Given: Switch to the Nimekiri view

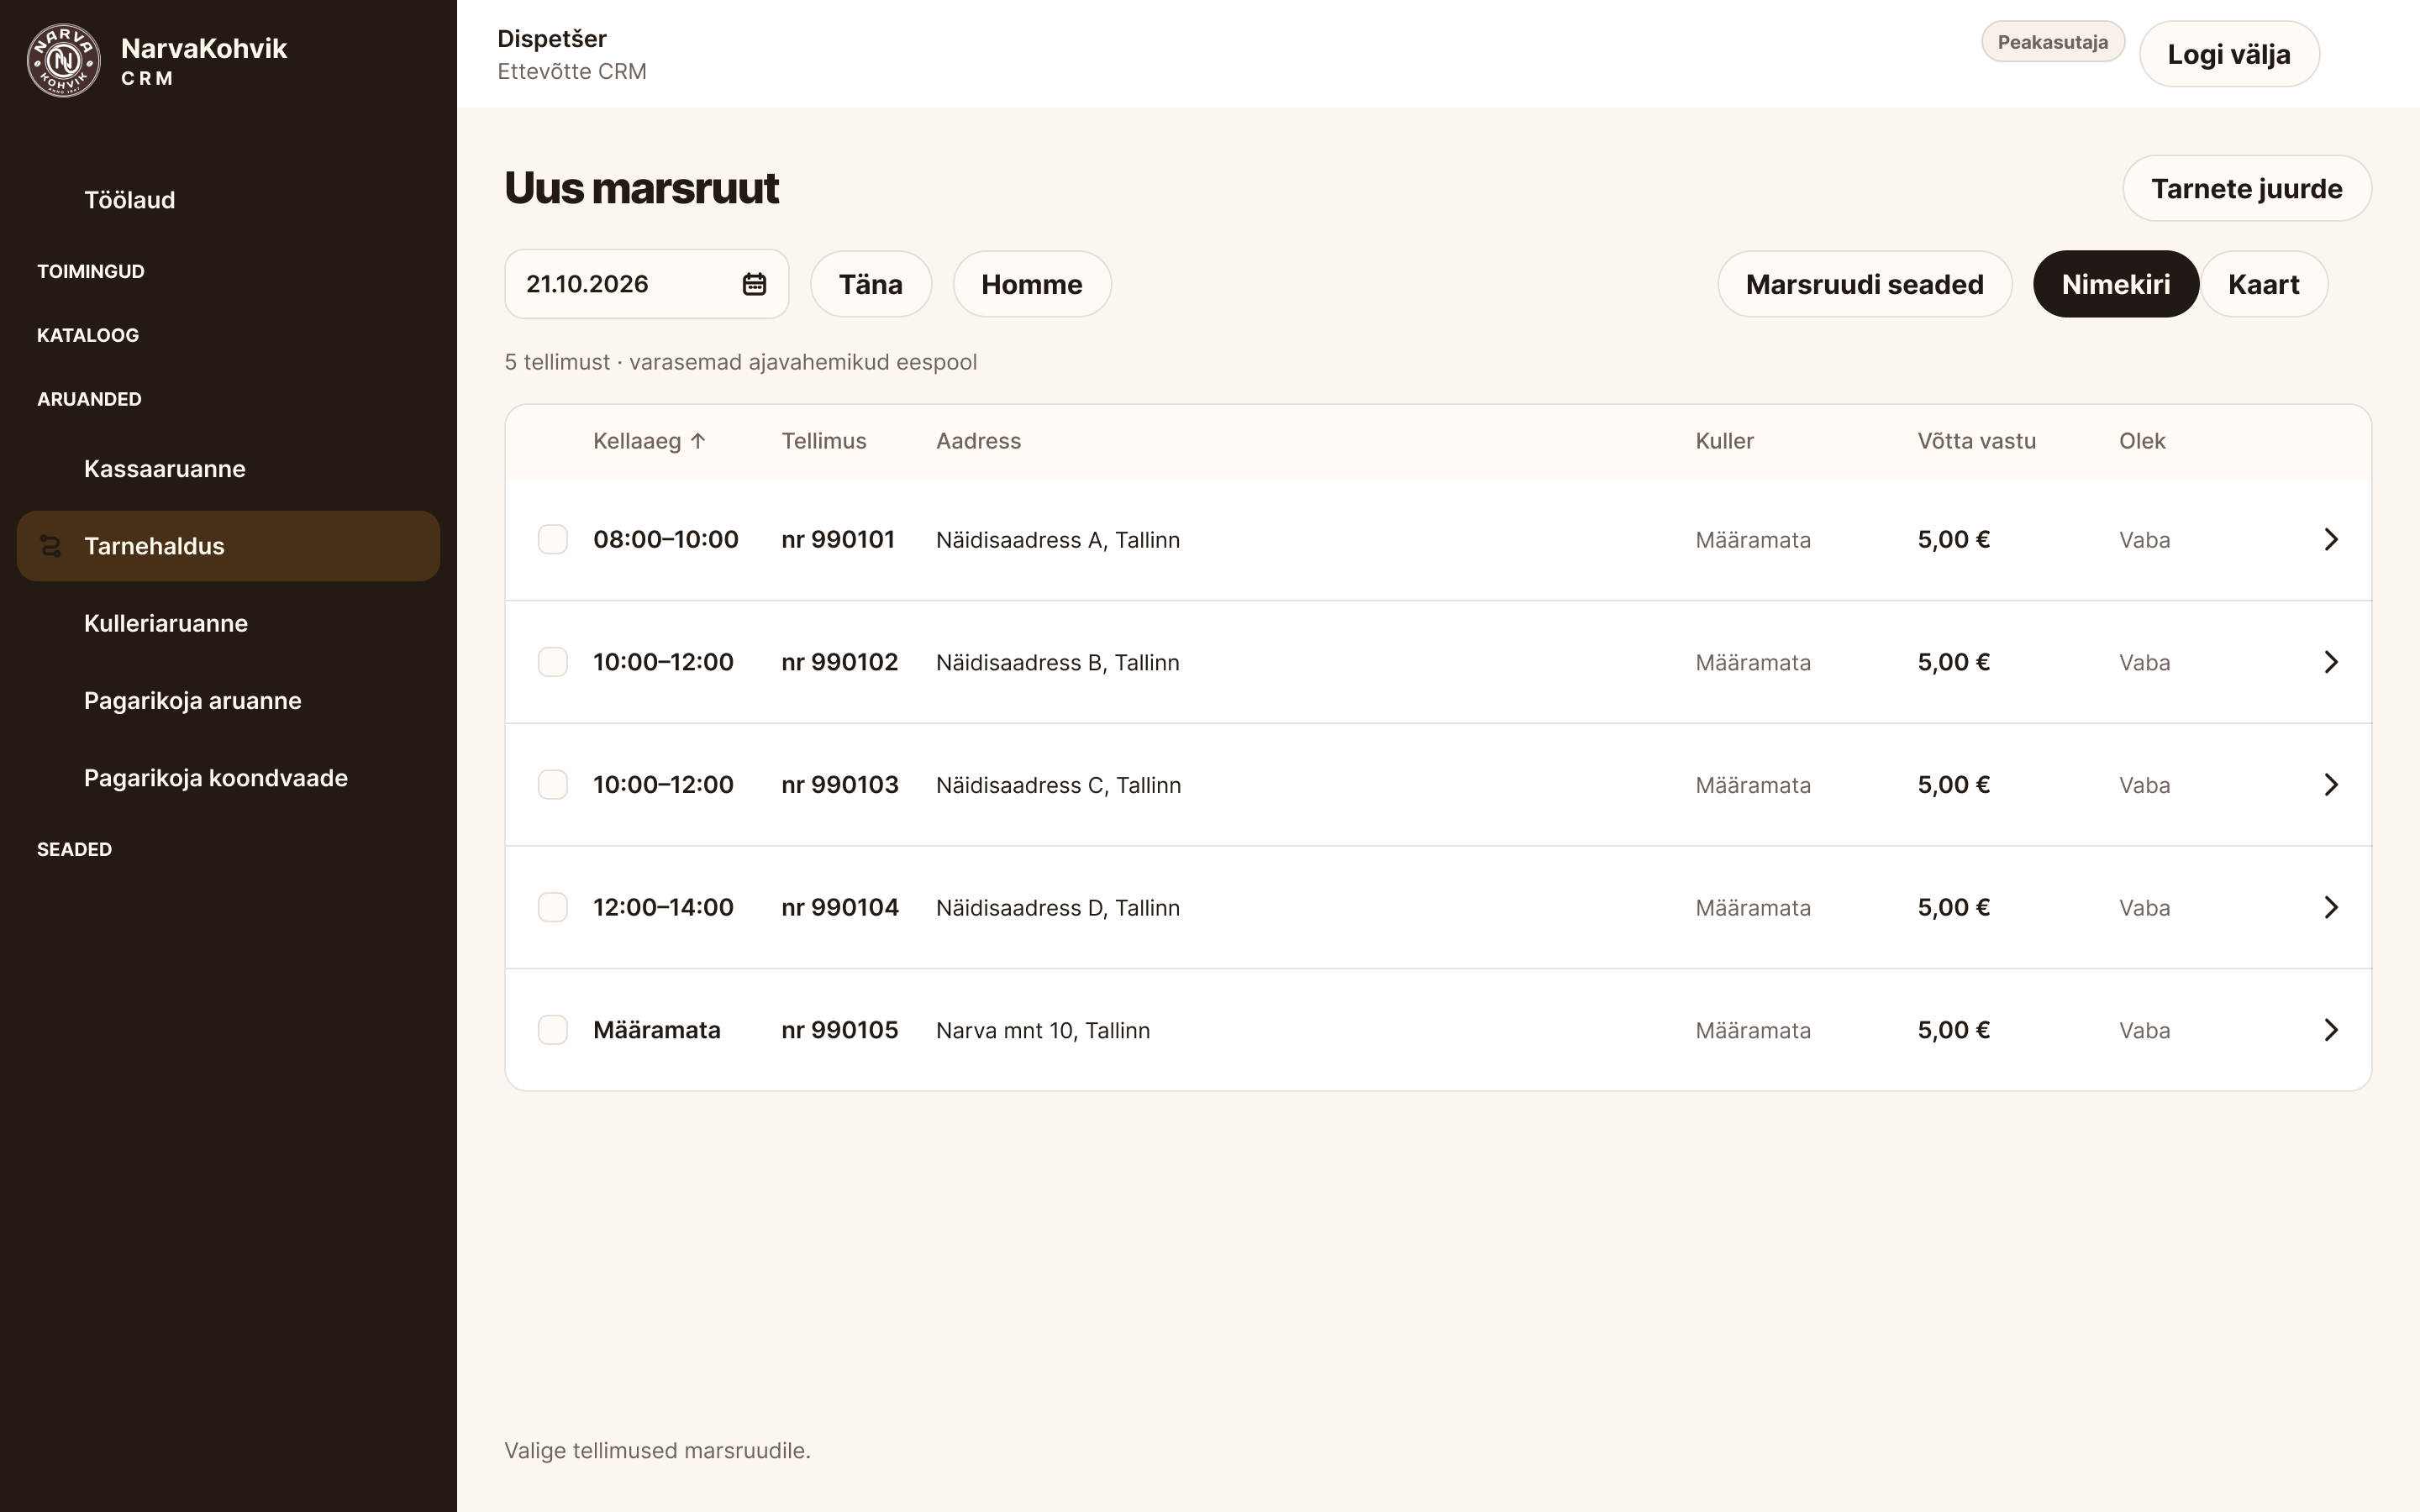Looking at the screenshot, I should 2115,284.
